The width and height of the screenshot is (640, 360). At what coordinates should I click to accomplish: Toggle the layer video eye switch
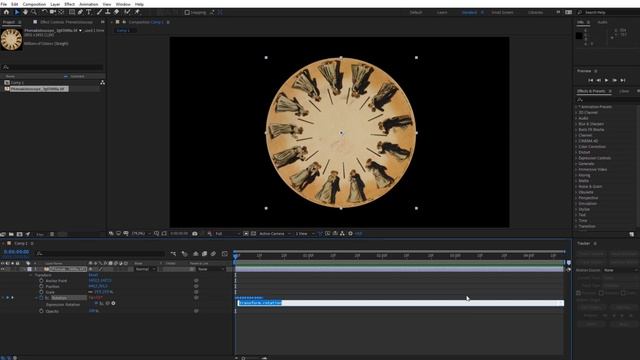pyautogui.click(x=3, y=269)
